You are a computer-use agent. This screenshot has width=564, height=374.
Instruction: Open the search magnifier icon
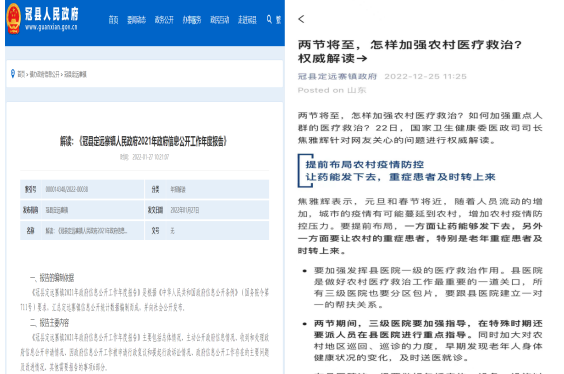tap(269, 19)
